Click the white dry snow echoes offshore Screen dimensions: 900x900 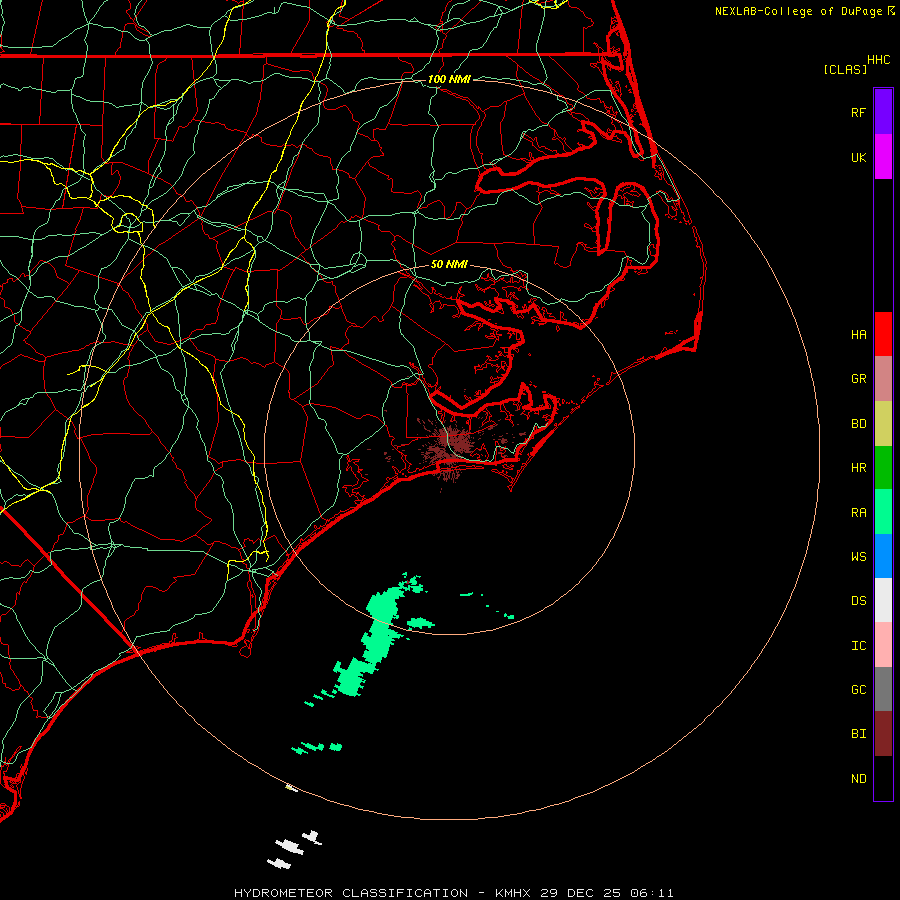click(294, 848)
